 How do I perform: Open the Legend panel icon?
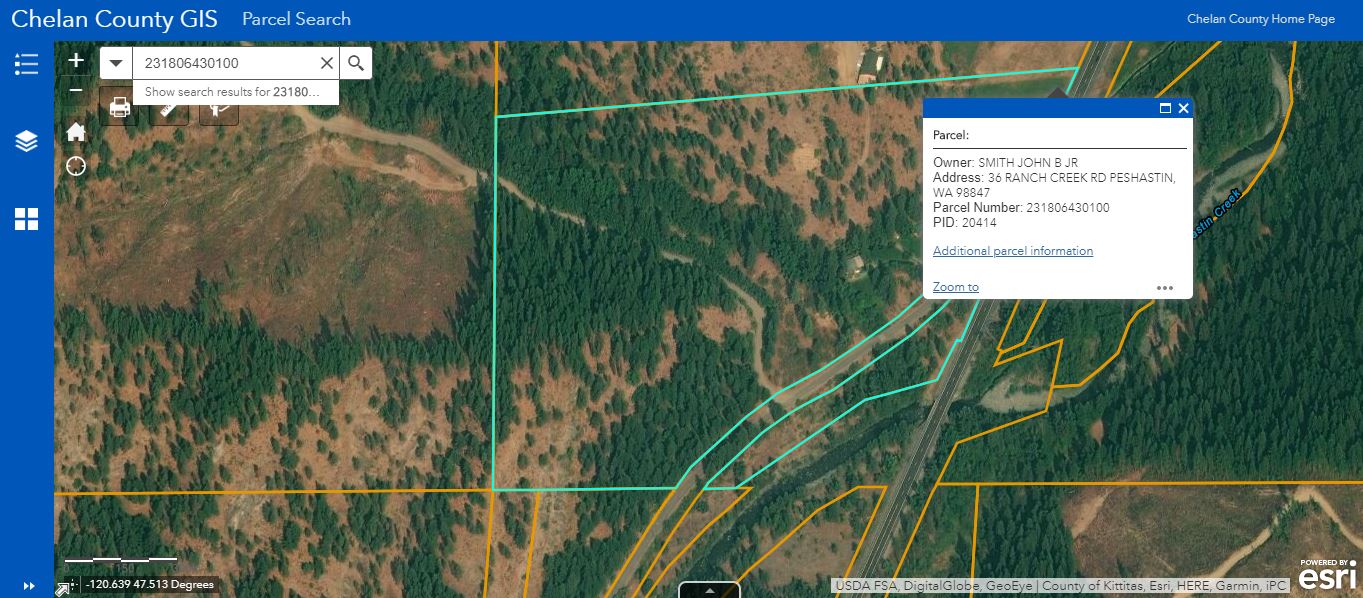pyautogui.click(x=26, y=64)
